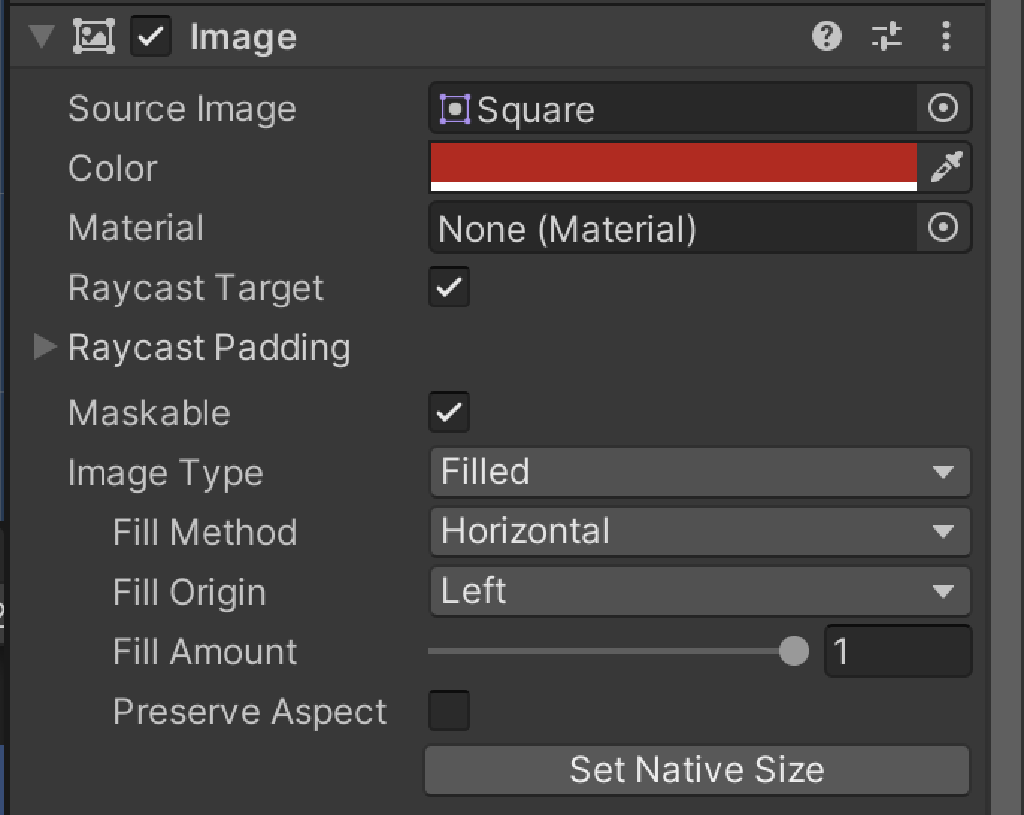This screenshot has width=1024, height=815.
Task: Click the Square sprite icon in Source Image
Action: coord(455,109)
